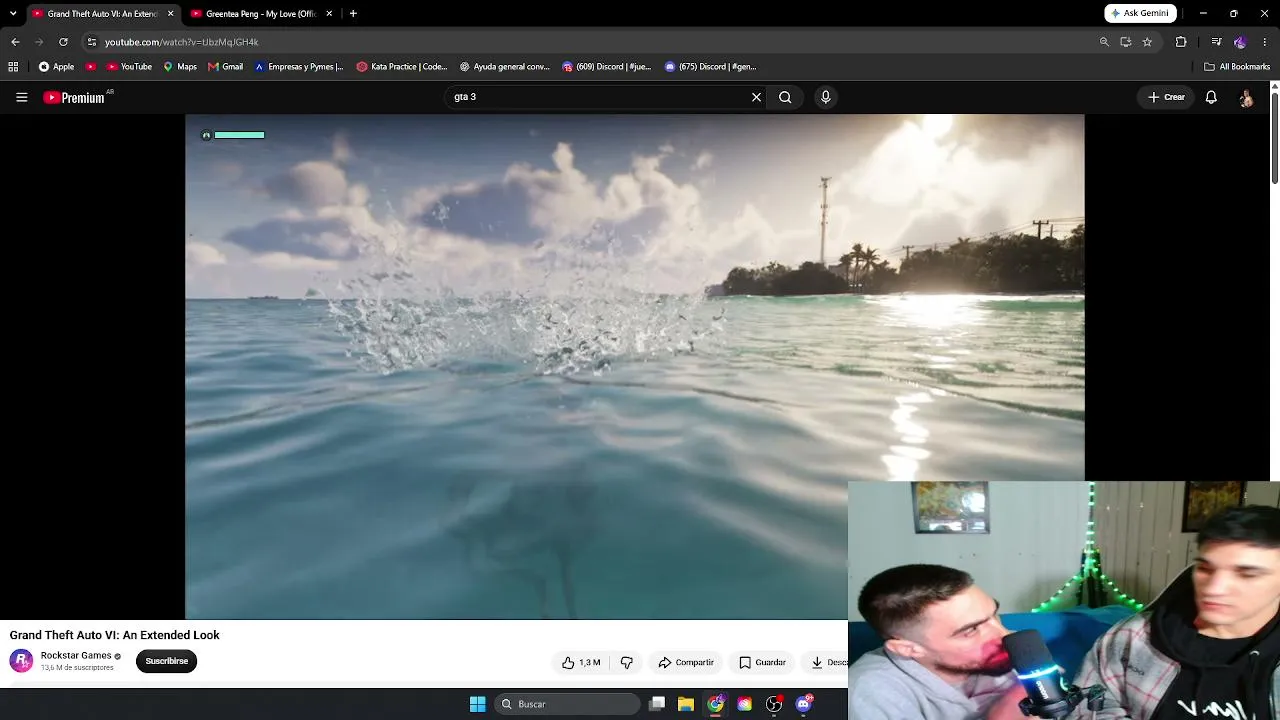Open the Rockstar Games channel avatar

(21, 660)
